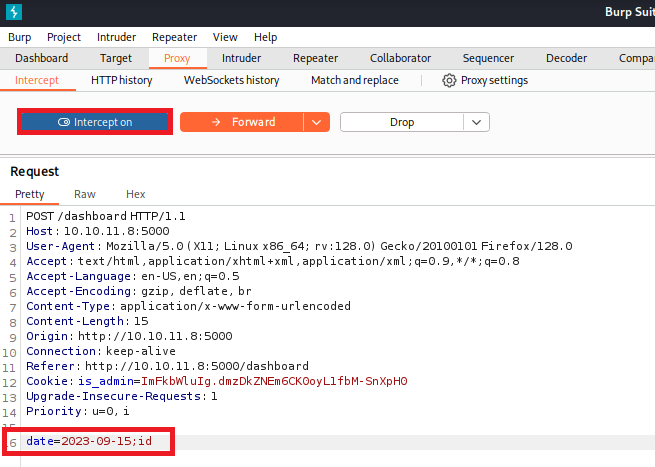This screenshot has width=655, height=467.
Task: Switch request view to Hex
Action: pos(135,194)
